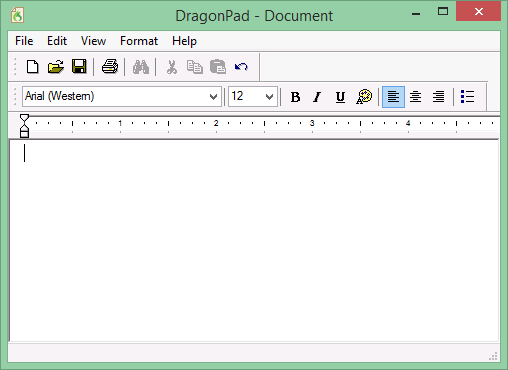Viewport: 508px width, 370px height.
Task: Open the Help menu
Action: tap(184, 41)
